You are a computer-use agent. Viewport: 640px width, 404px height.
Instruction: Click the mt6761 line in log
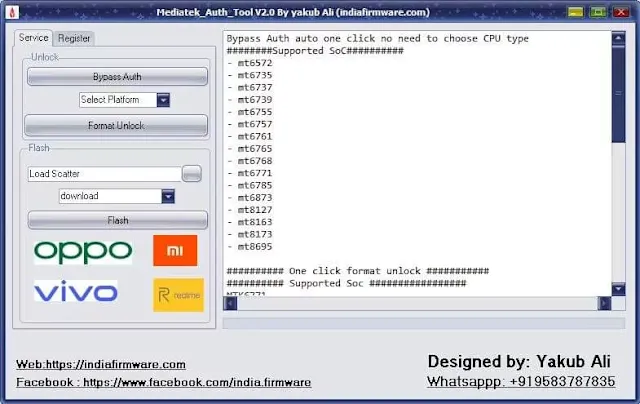pos(249,137)
